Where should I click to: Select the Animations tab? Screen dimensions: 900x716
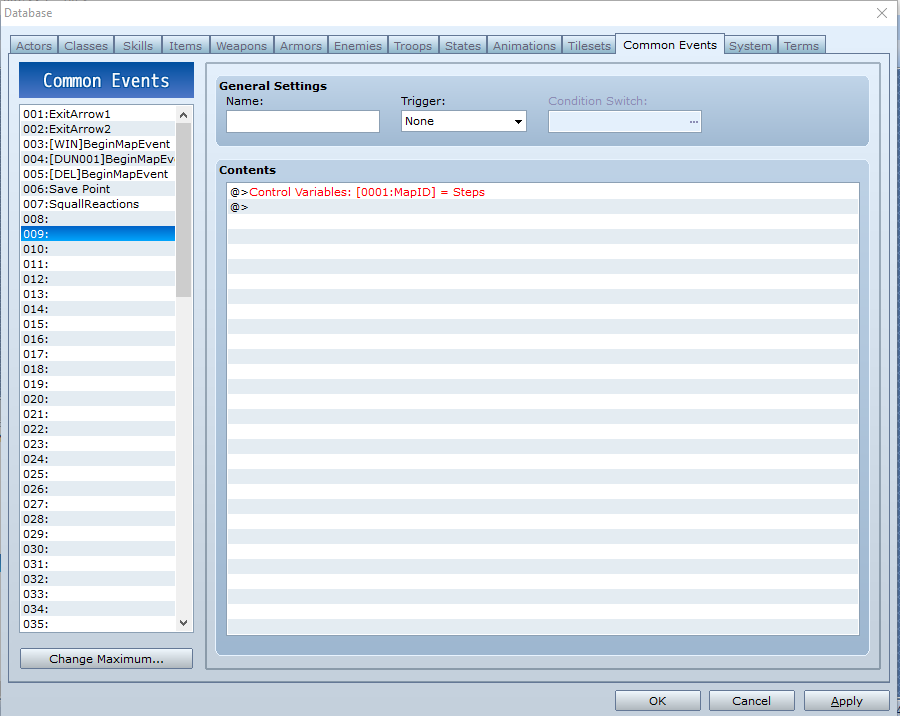pyautogui.click(x=524, y=46)
